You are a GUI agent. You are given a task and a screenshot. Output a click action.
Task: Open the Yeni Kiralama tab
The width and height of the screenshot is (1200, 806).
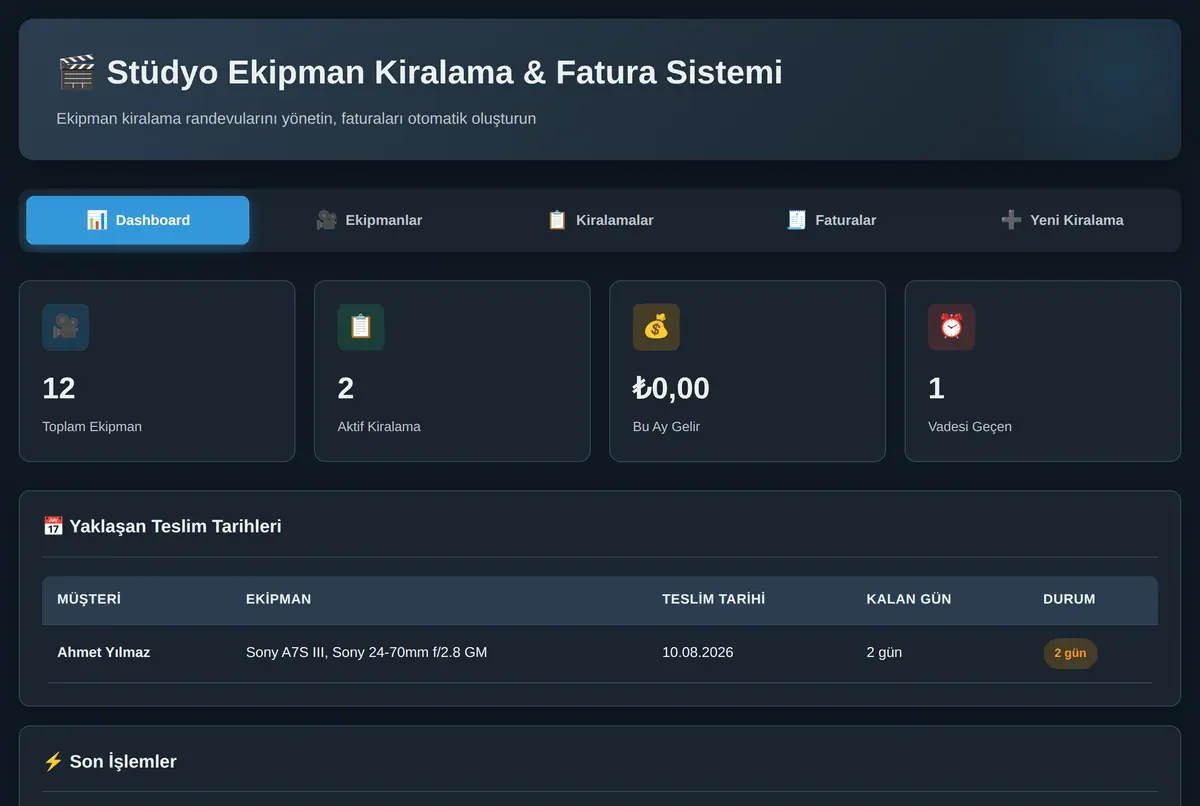coord(1062,220)
